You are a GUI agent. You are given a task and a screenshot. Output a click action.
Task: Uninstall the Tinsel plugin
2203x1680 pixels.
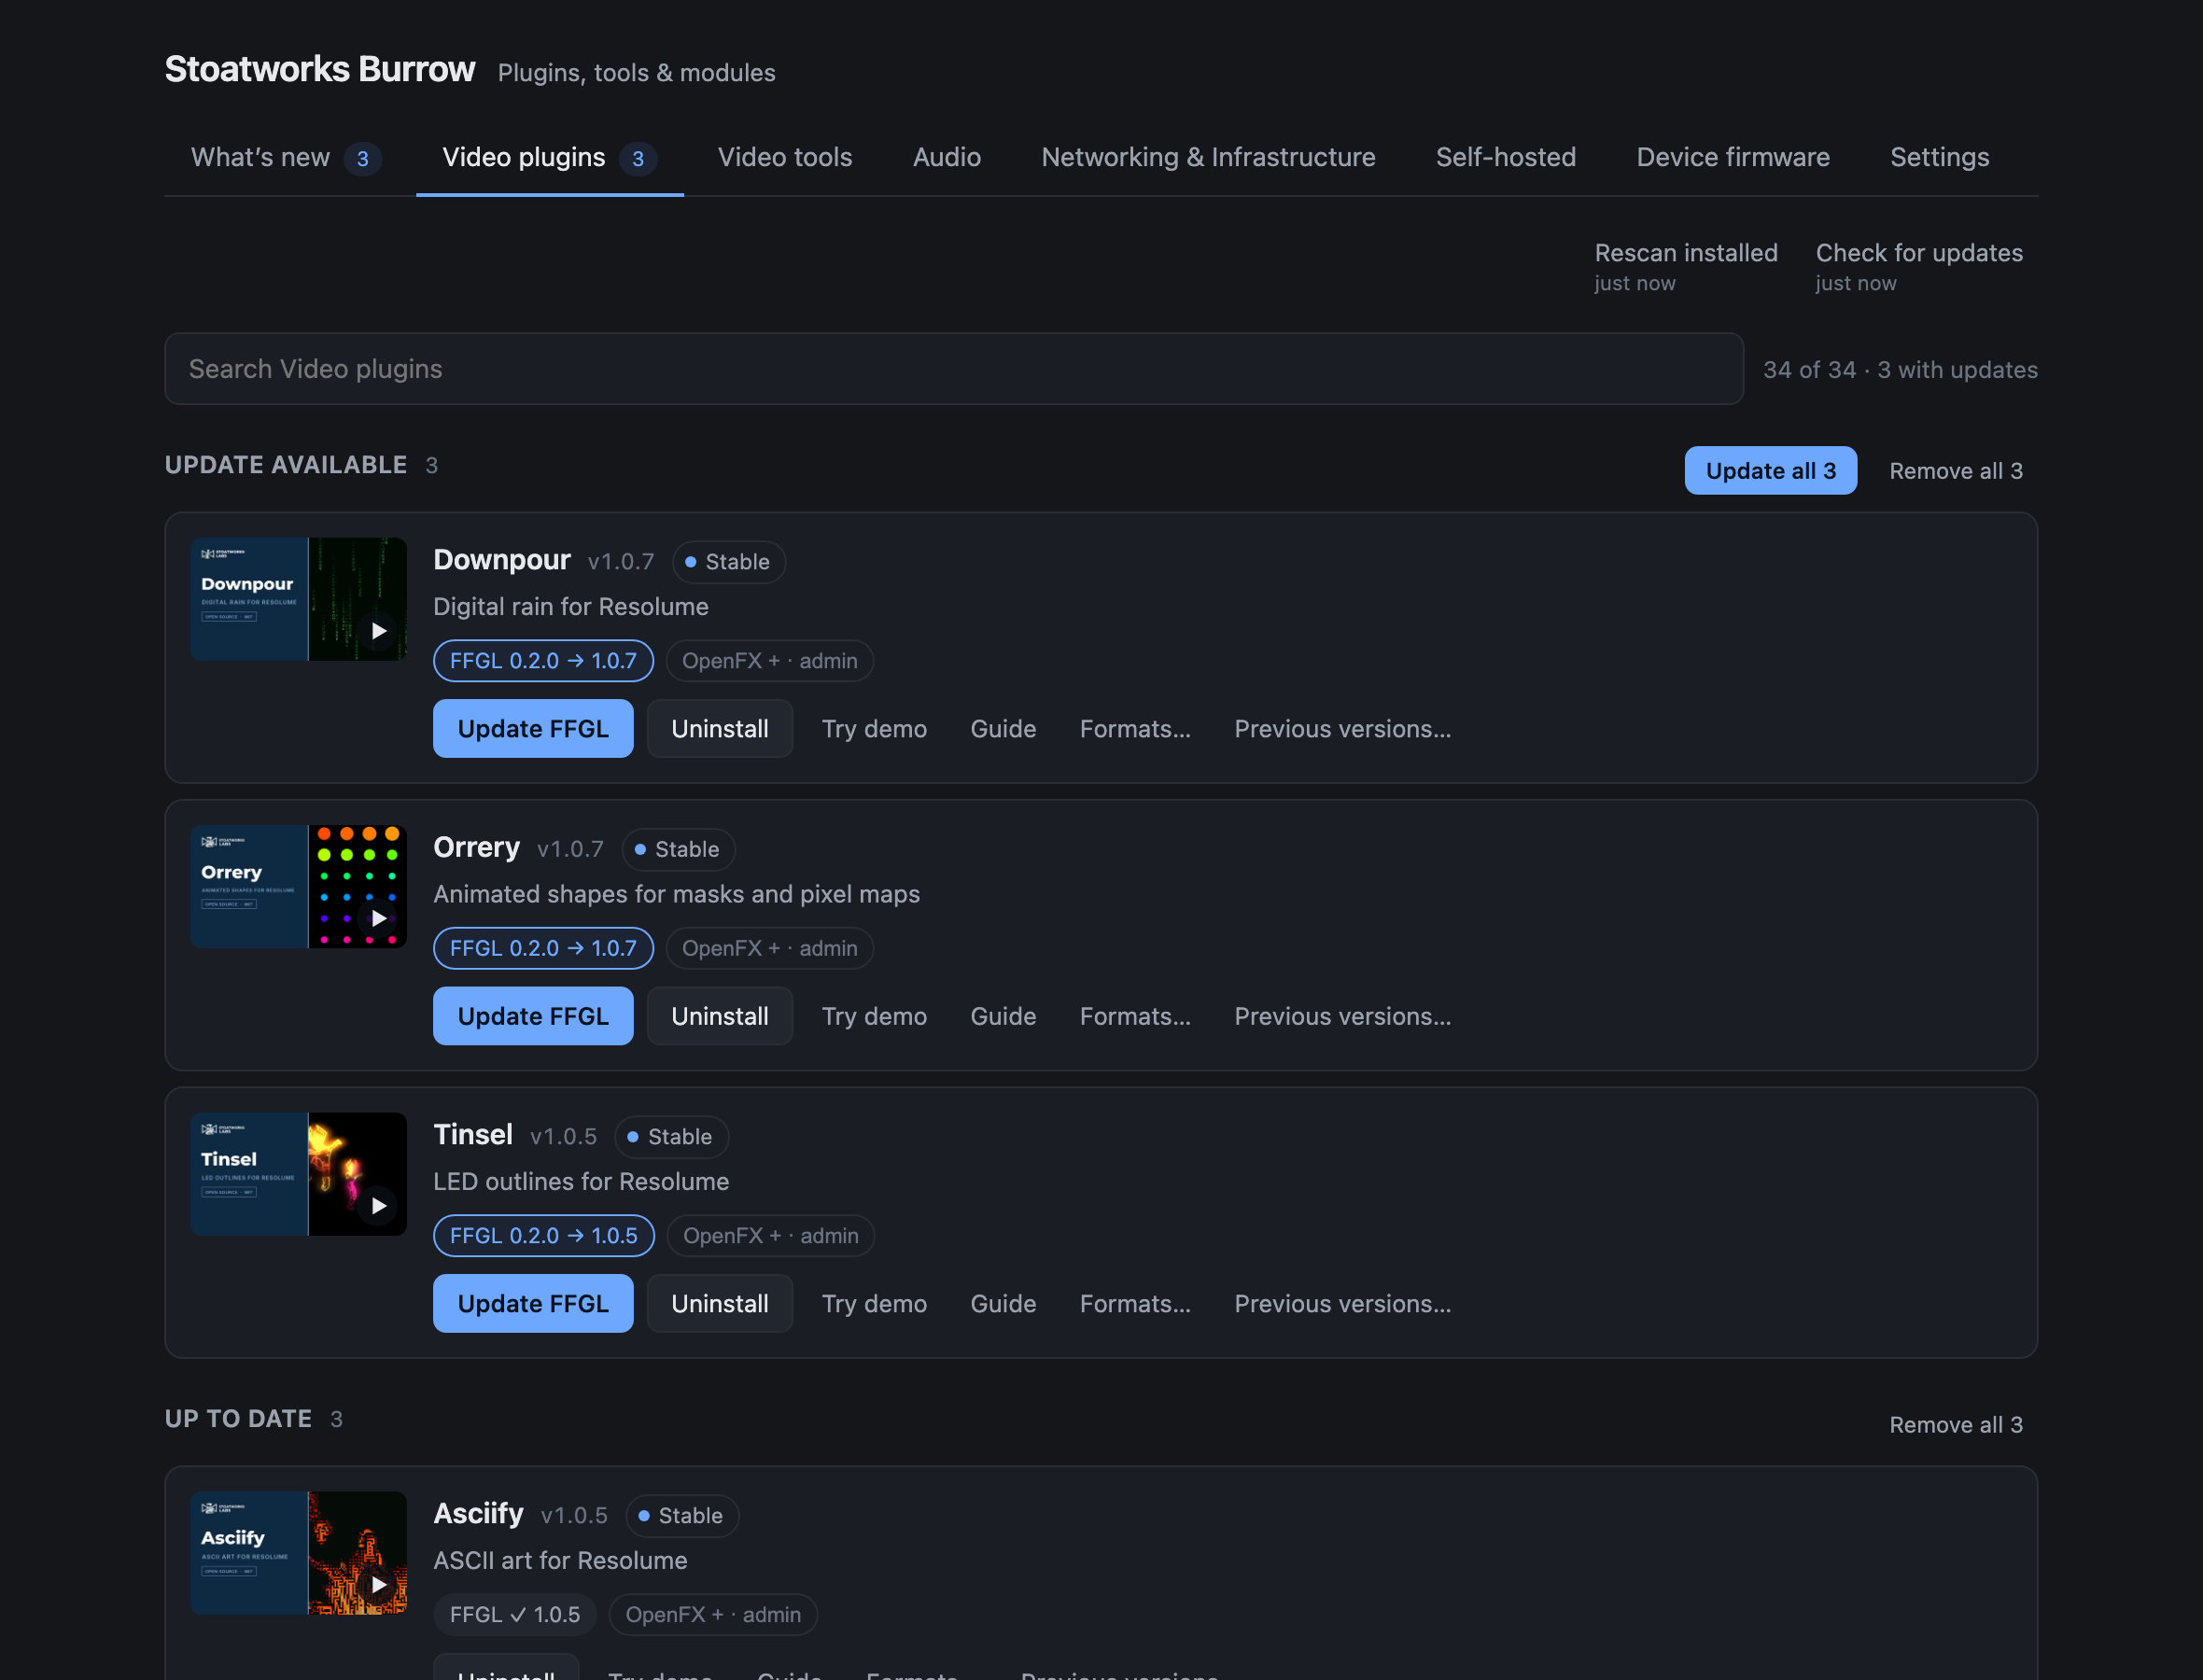(x=720, y=1304)
